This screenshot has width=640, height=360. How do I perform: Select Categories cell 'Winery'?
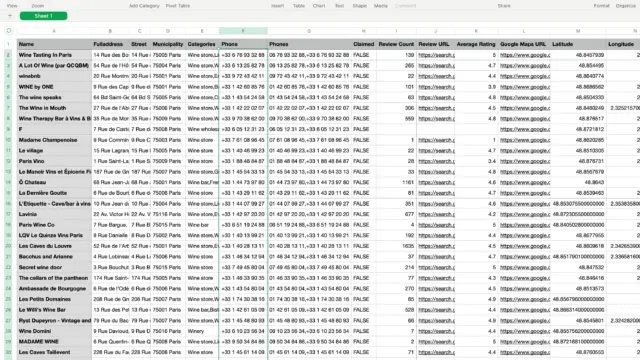coord(202,331)
